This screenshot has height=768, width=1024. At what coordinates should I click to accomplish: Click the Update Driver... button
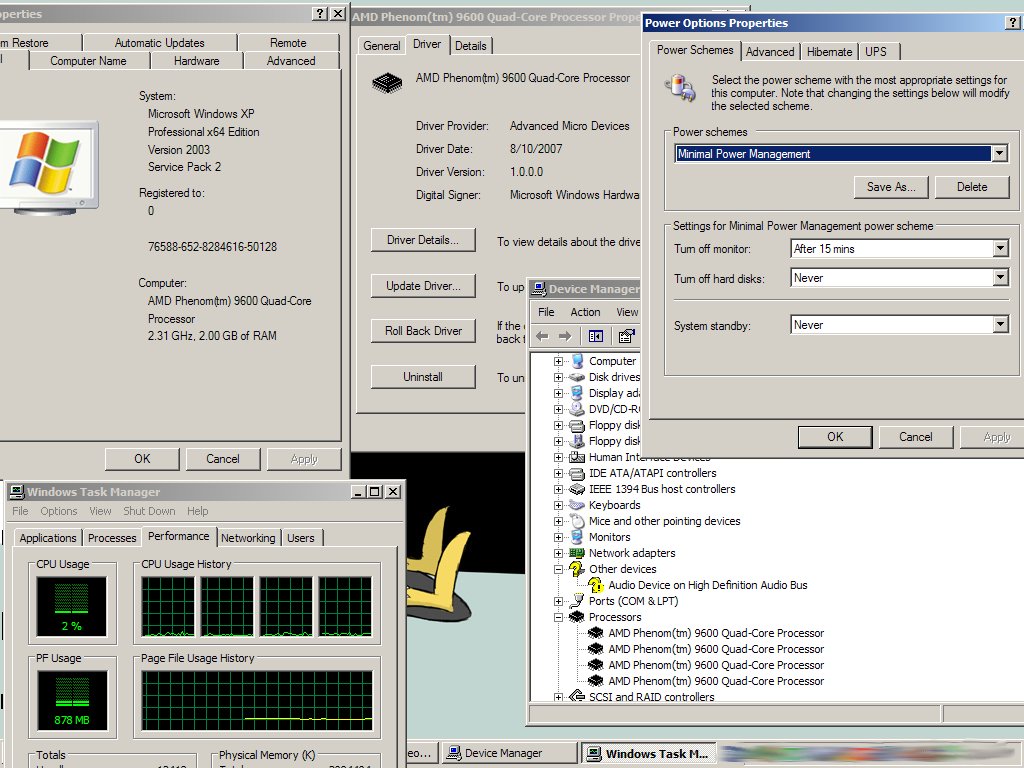point(423,285)
